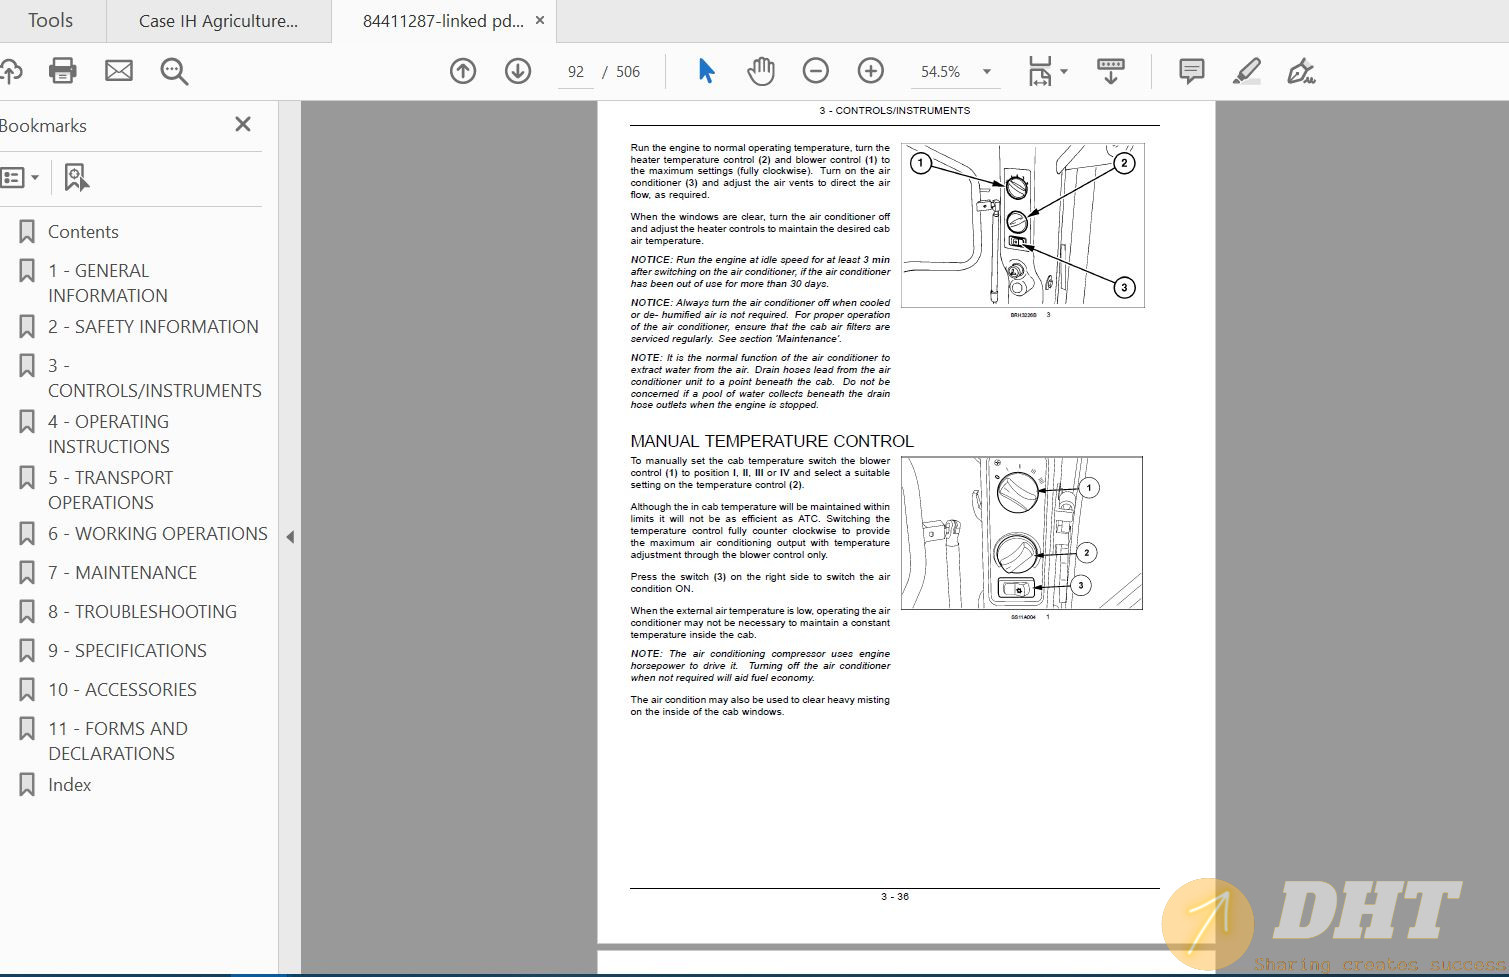Viewport: 1509px width, 977px height.
Task: Open the 54.5% zoom level dropdown
Action: click(x=987, y=71)
